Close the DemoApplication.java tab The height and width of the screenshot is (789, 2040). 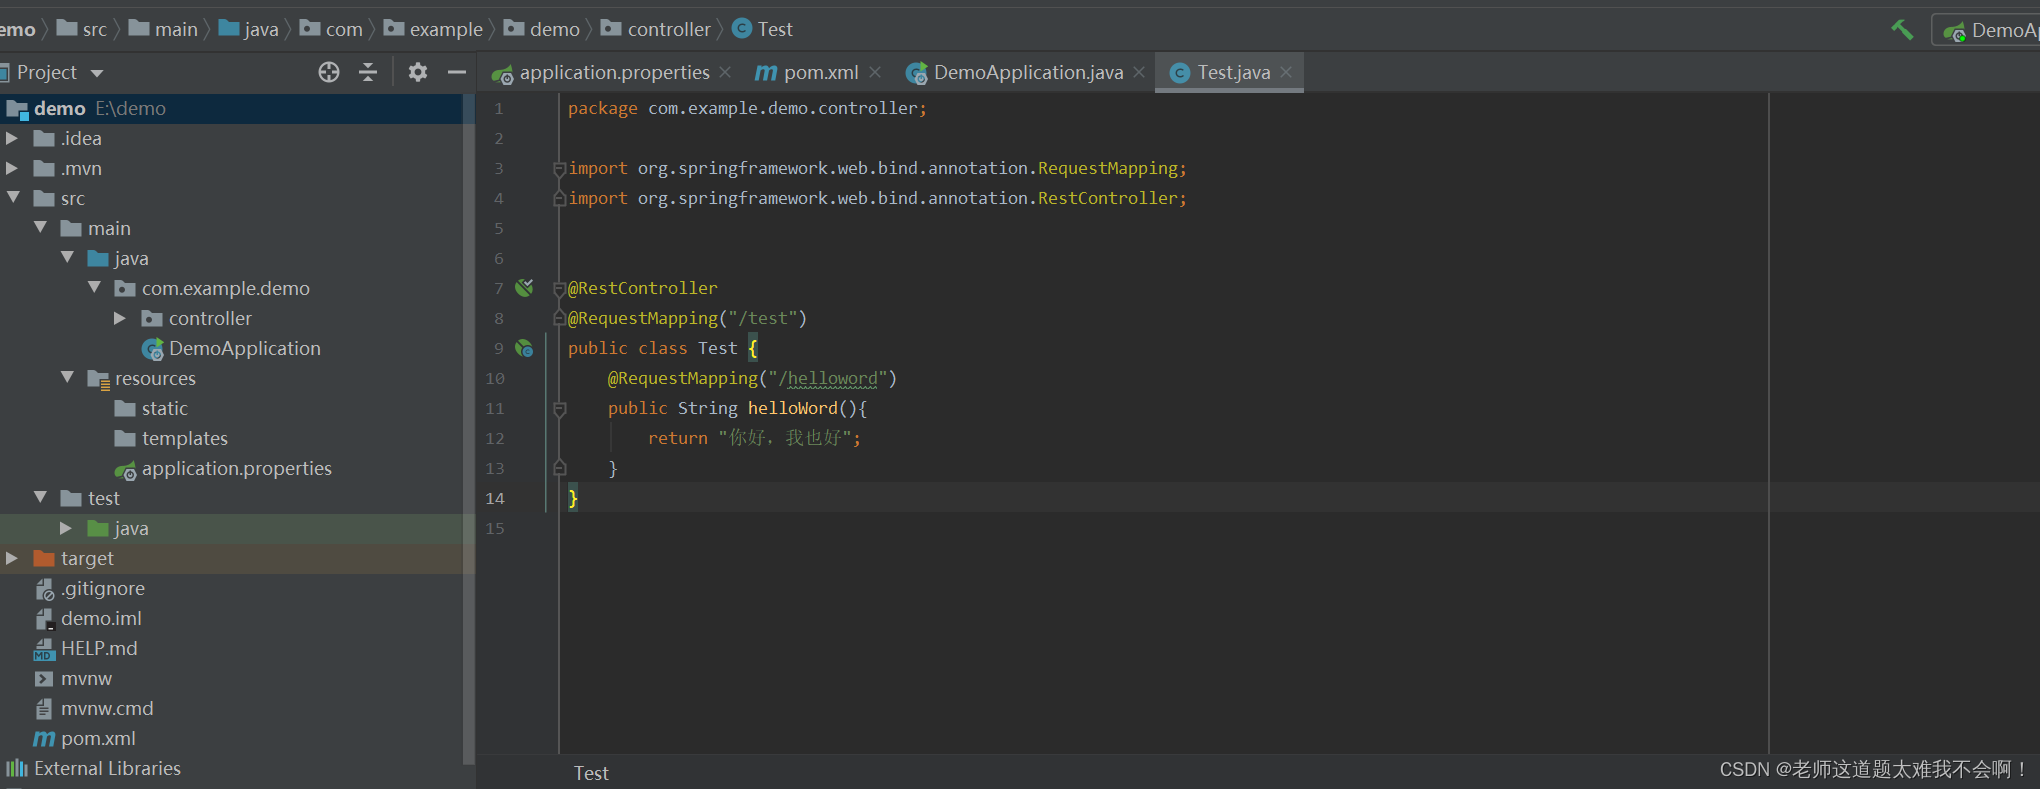[1139, 72]
